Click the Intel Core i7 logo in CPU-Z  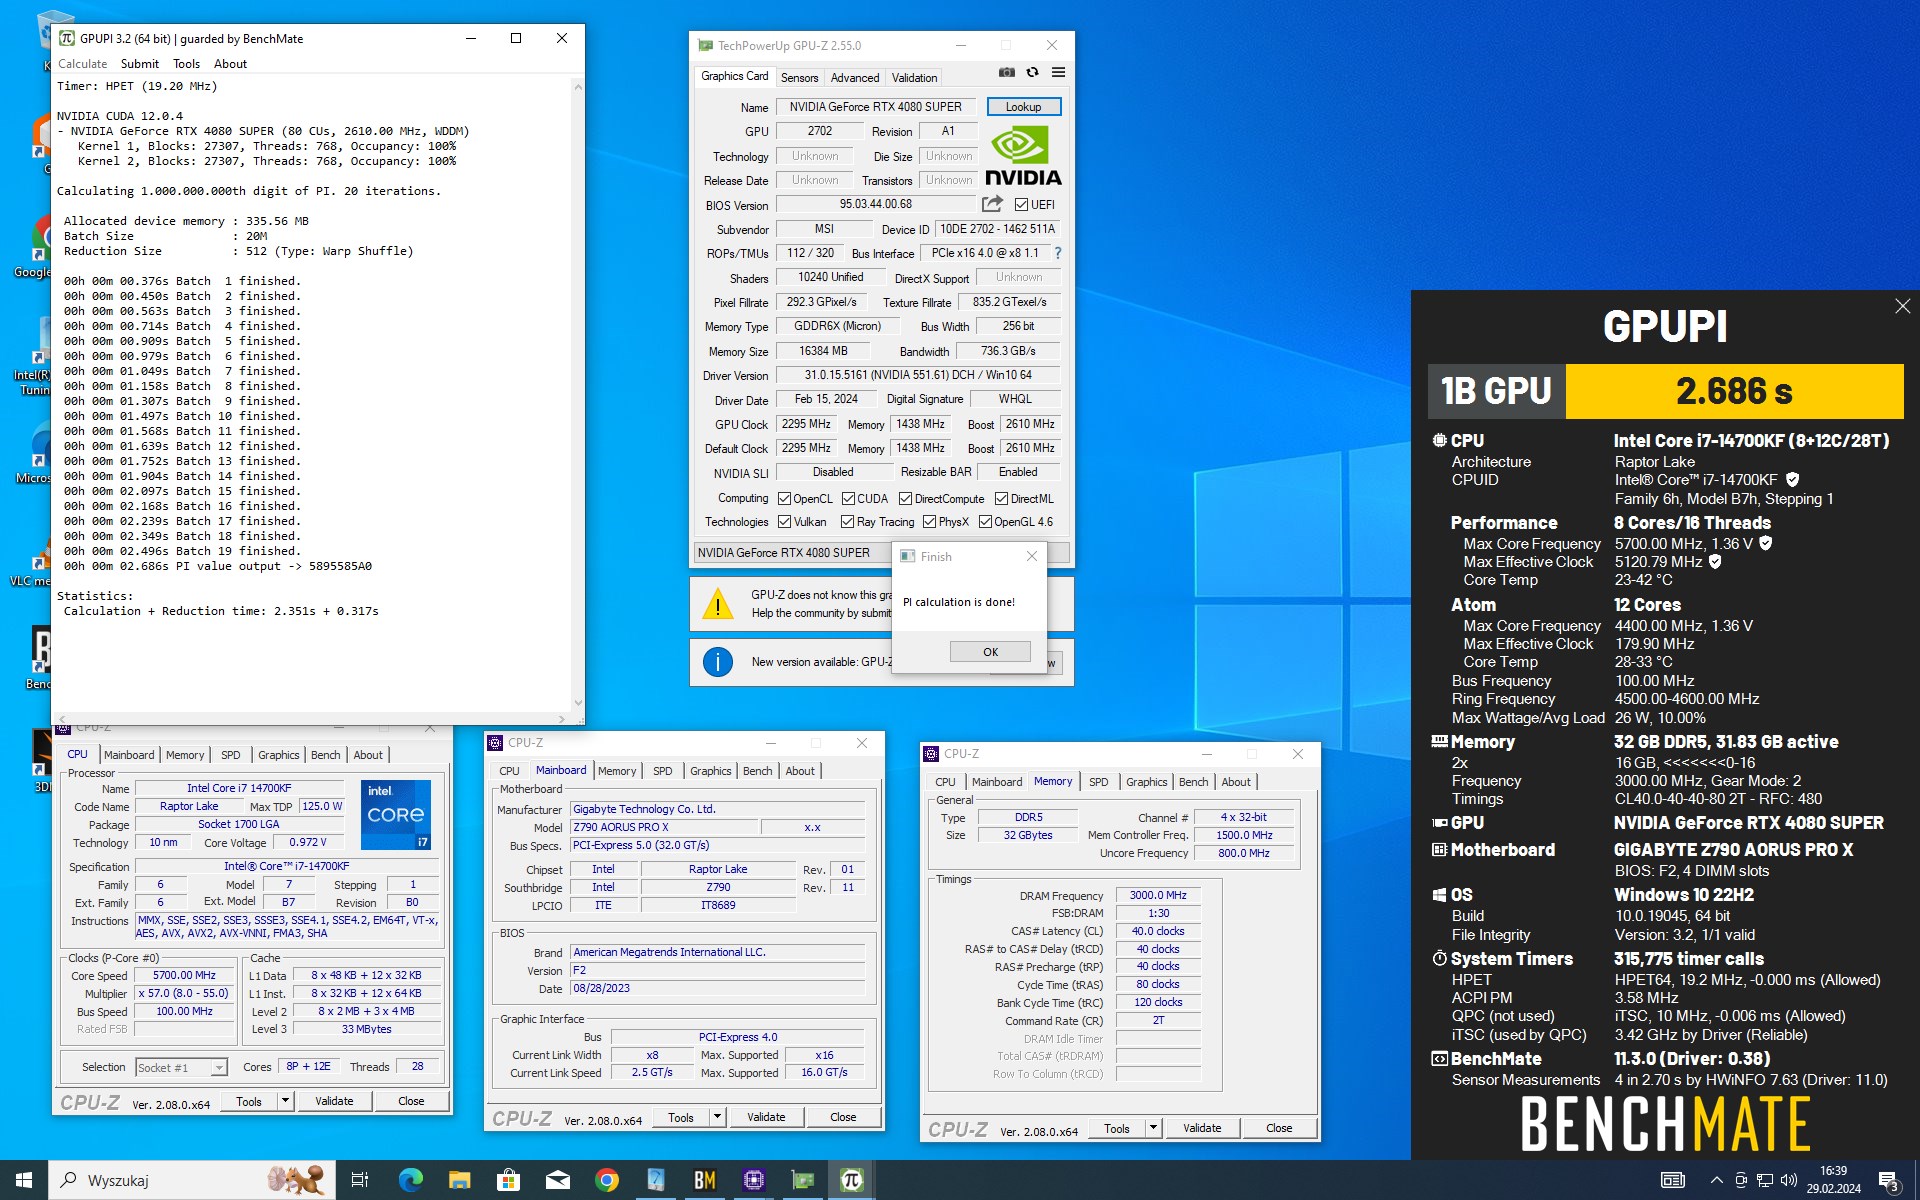[x=395, y=814]
